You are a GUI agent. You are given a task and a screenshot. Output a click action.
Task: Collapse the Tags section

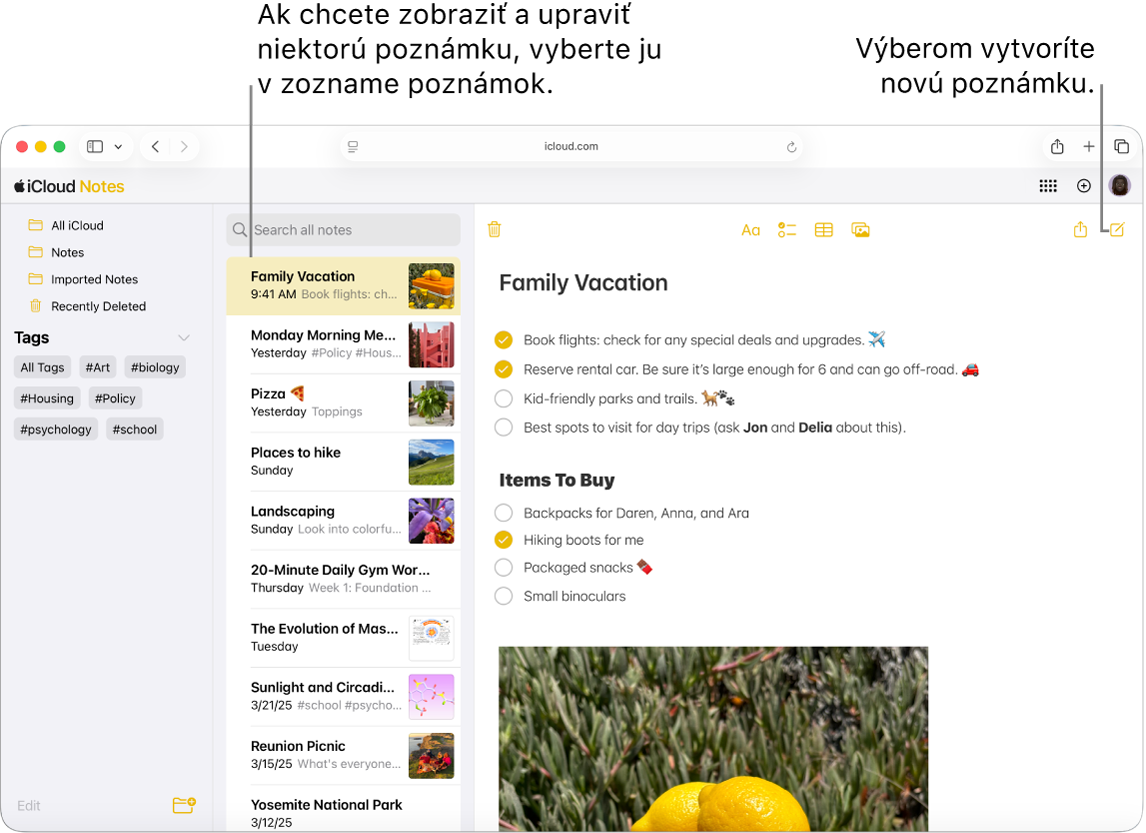(184, 337)
